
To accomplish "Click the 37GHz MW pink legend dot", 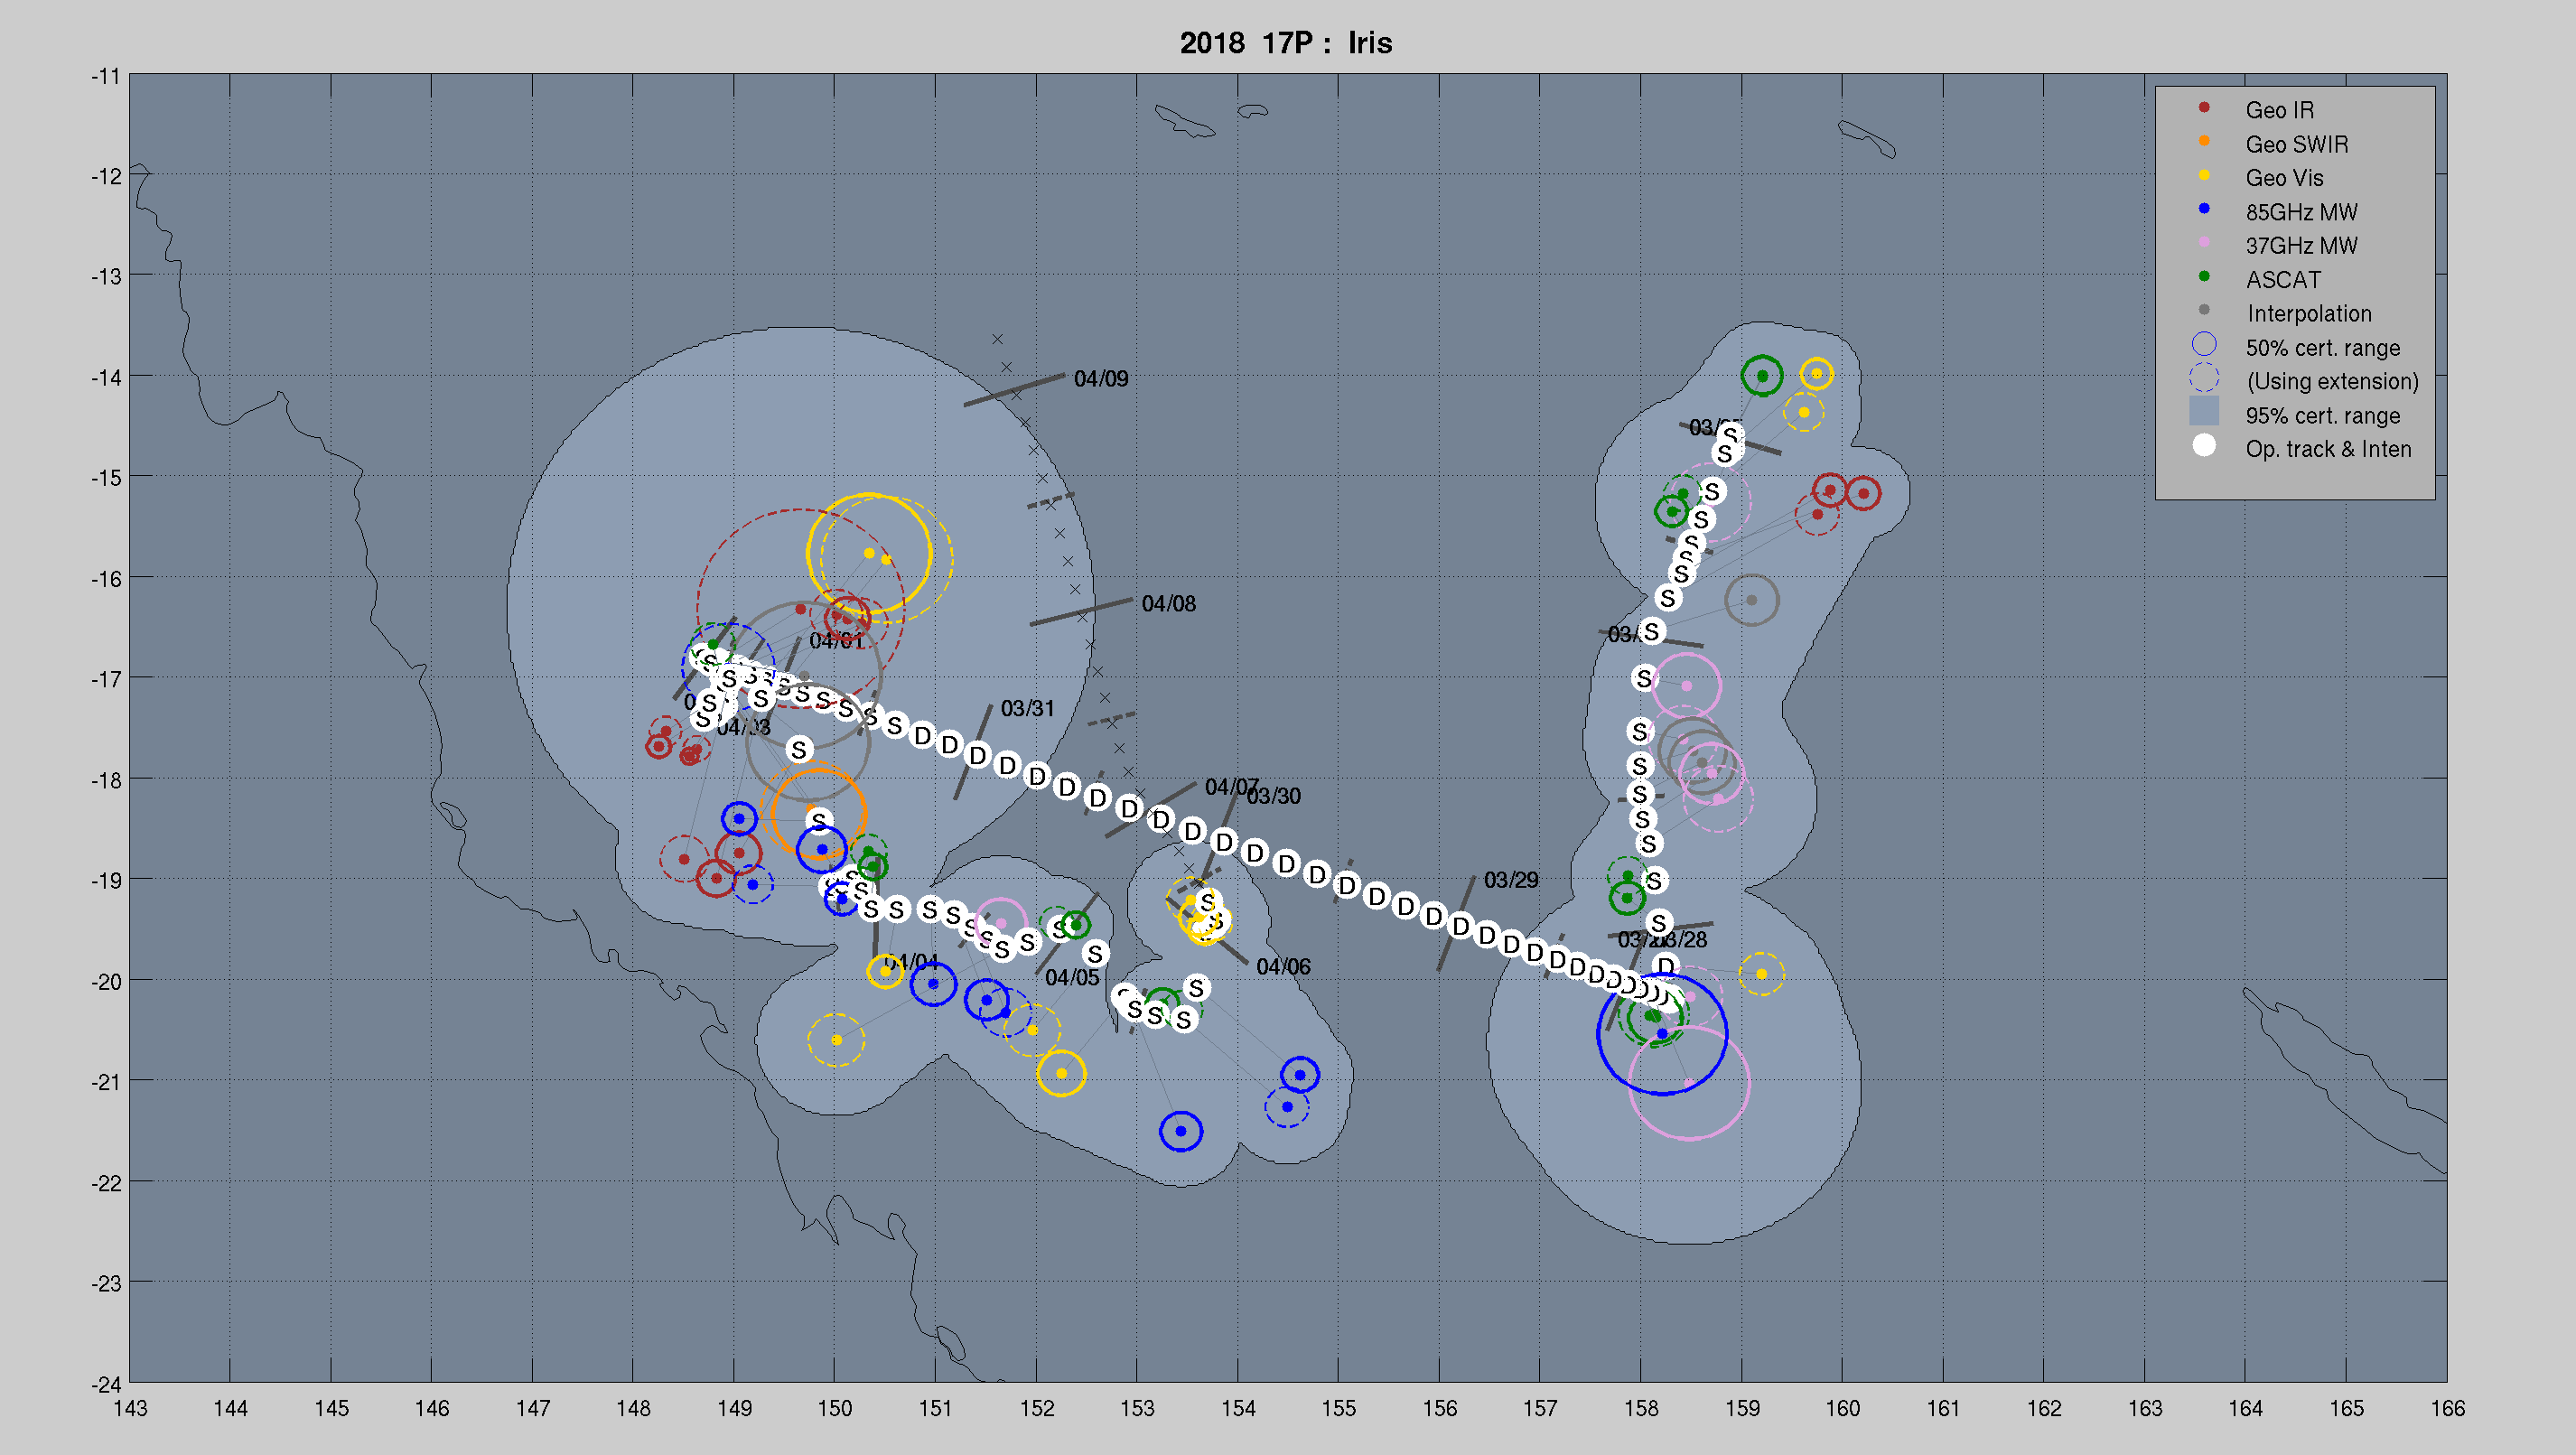I will [x=2204, y=243].
